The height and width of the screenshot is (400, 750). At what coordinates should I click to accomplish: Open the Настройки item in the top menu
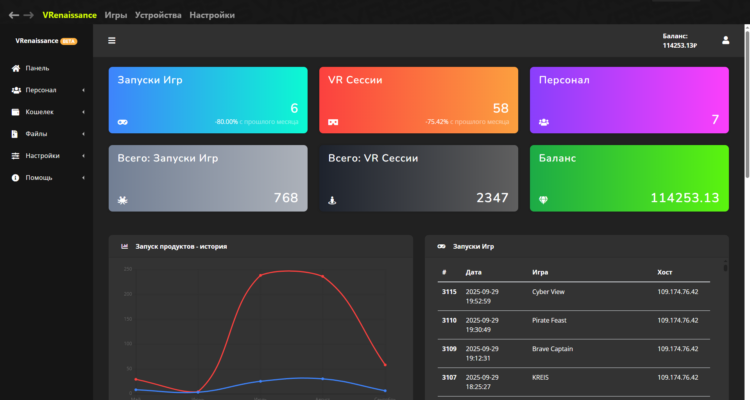click(x=212, y=15)
